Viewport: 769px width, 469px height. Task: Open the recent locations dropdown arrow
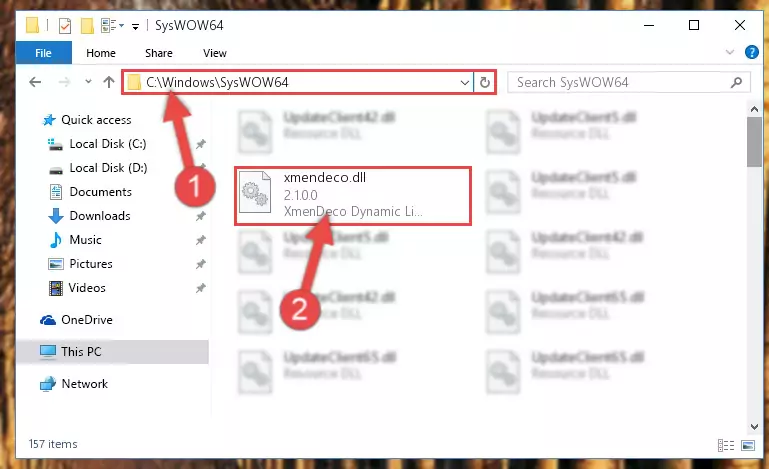(88, 82)
